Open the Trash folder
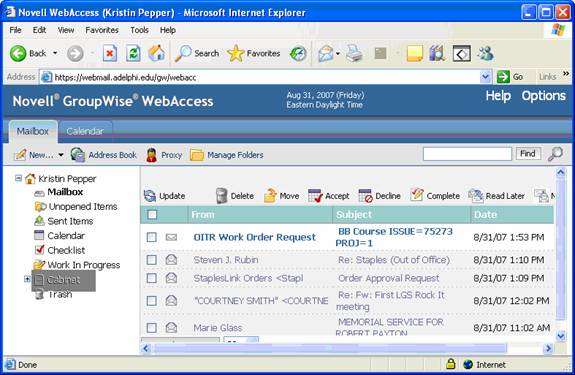Screen dimensions: 575x375 coord(54,294)
